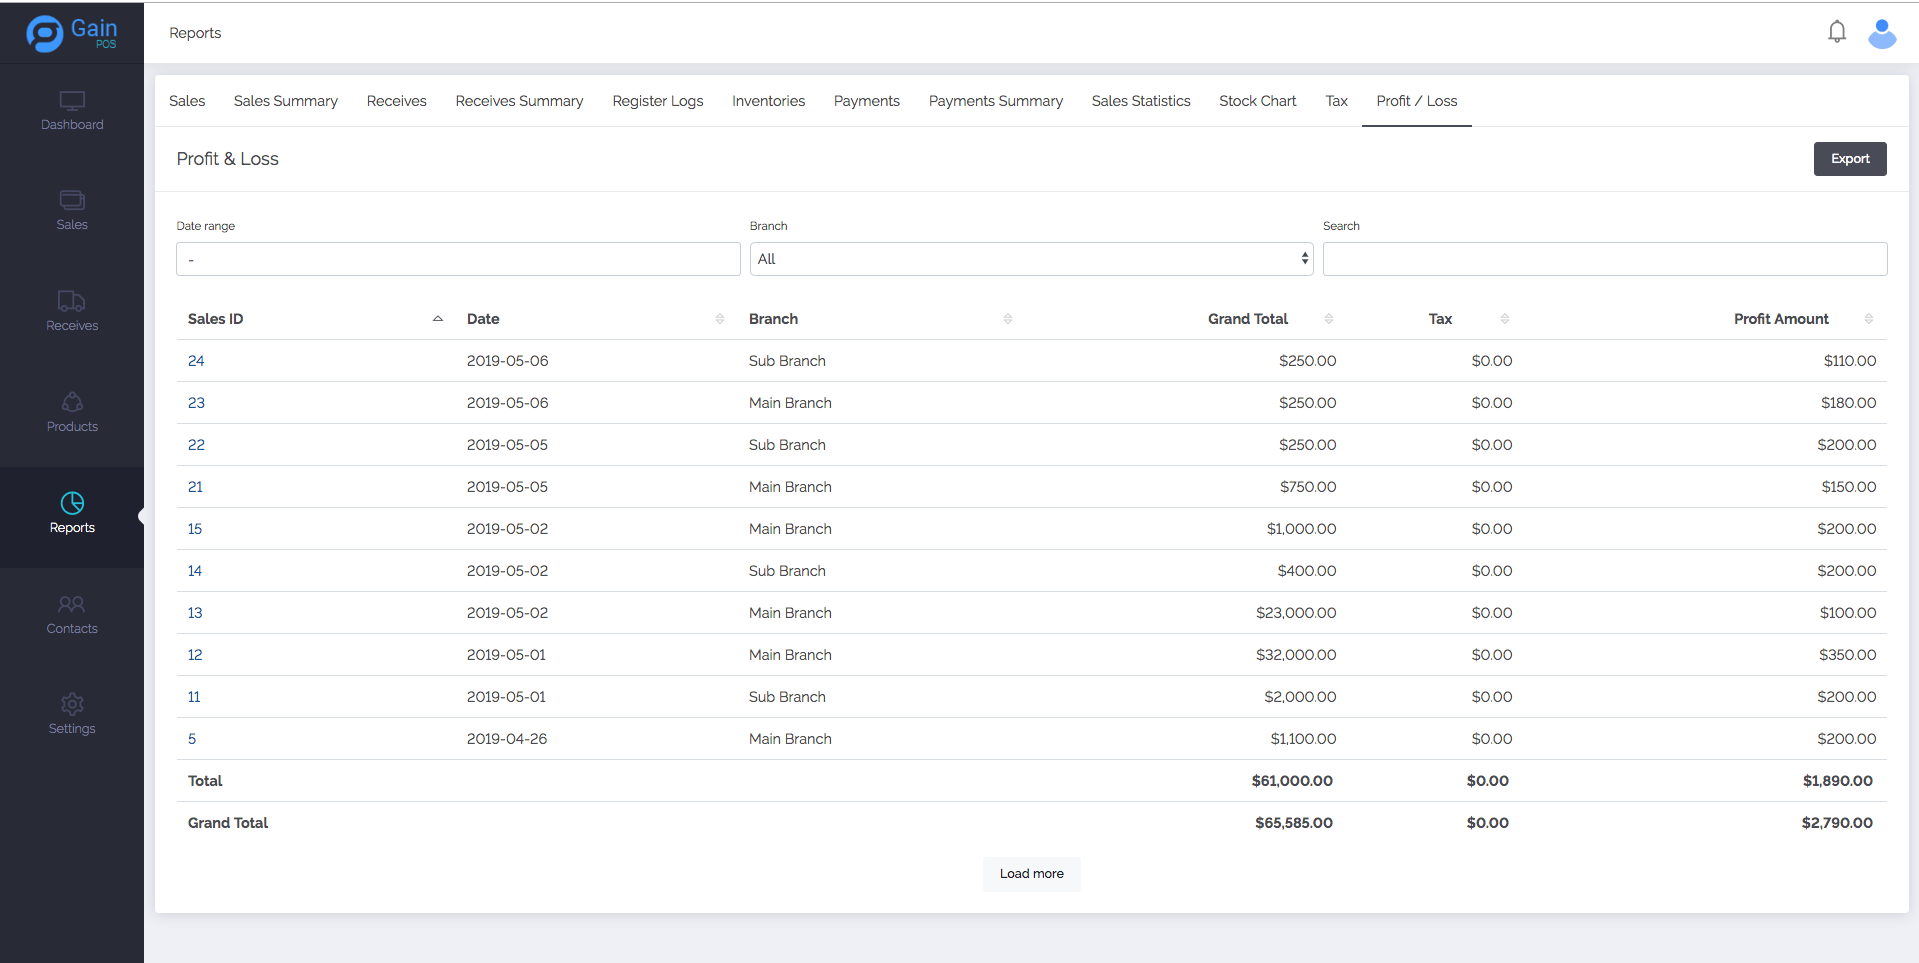Click the Gain POS logo
Screen dimensions: 1919x963
click(72, 33)
